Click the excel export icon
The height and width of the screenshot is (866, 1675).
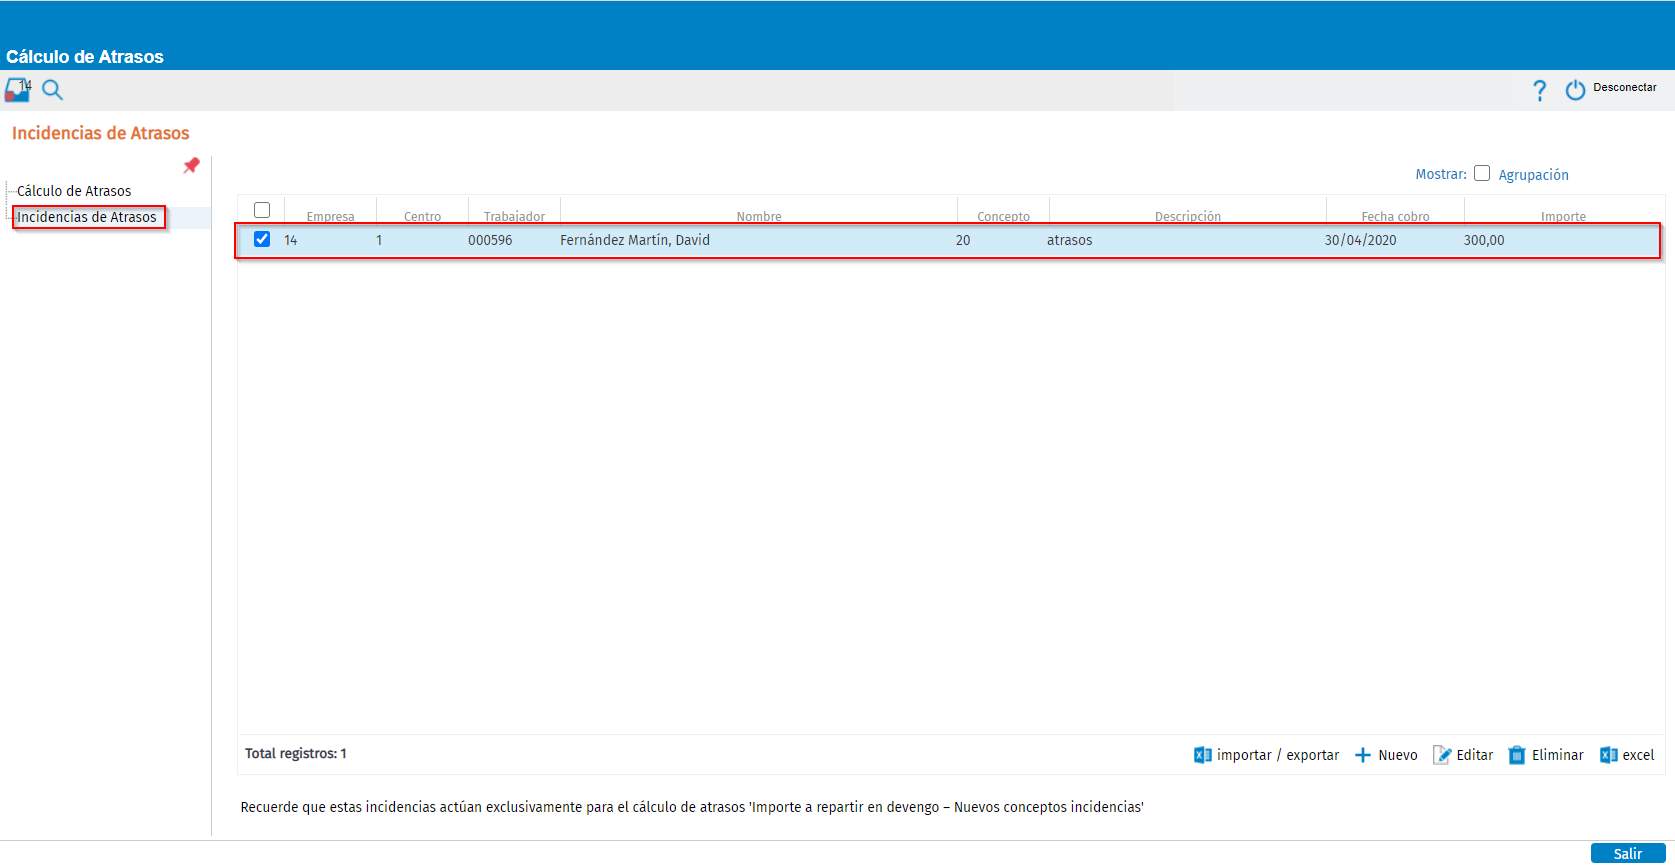pos(1609,755)
